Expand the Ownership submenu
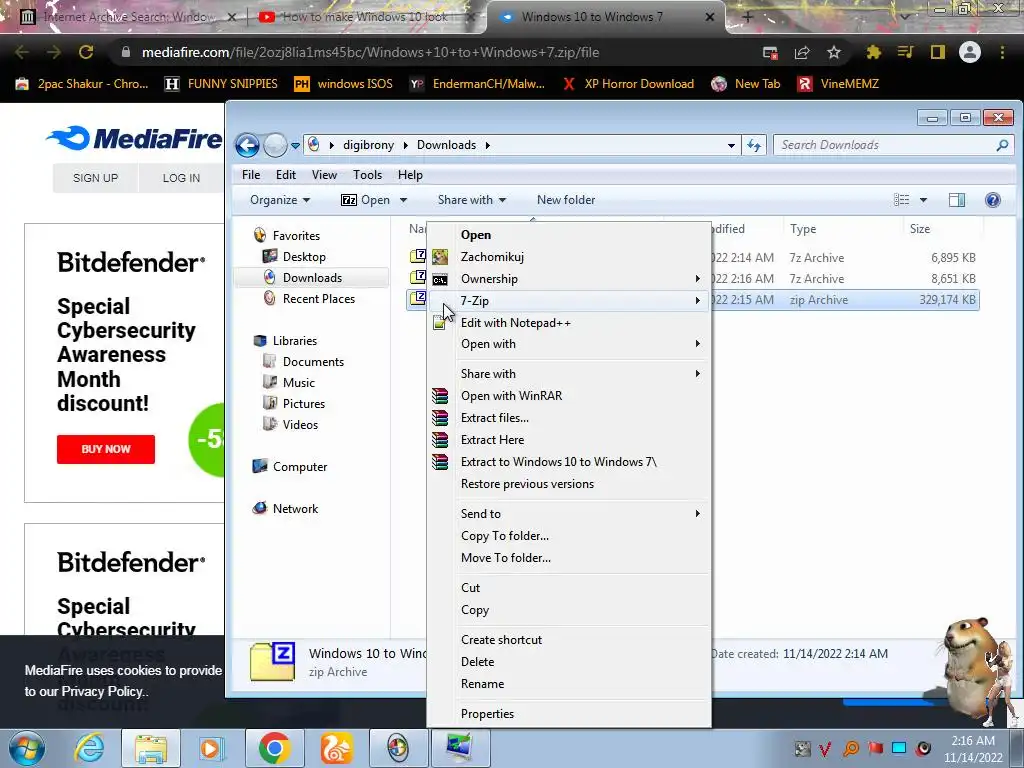The image size is (1024, 768). tap(568, 279)
